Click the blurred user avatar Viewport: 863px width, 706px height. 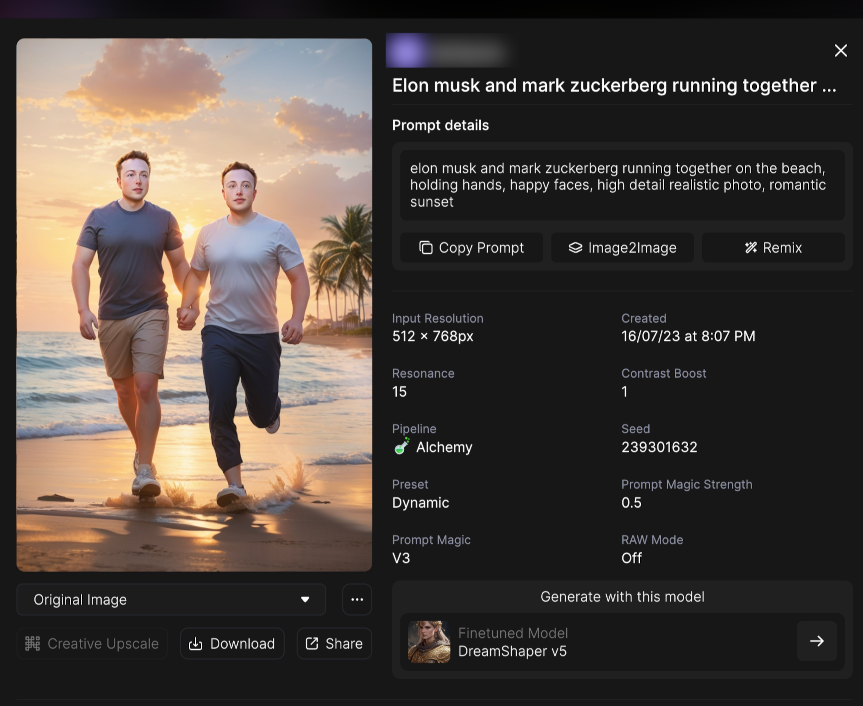tap(407, 51)
